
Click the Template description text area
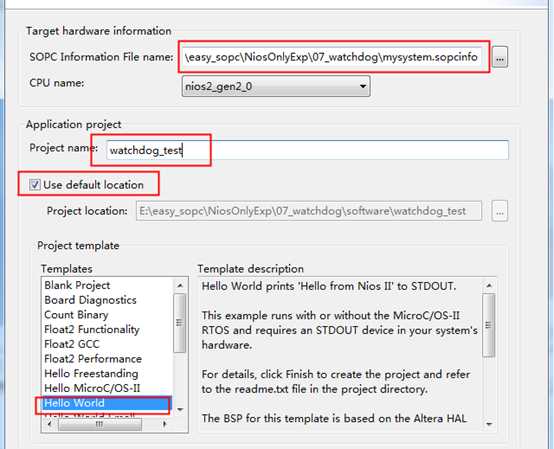point(341,355)
